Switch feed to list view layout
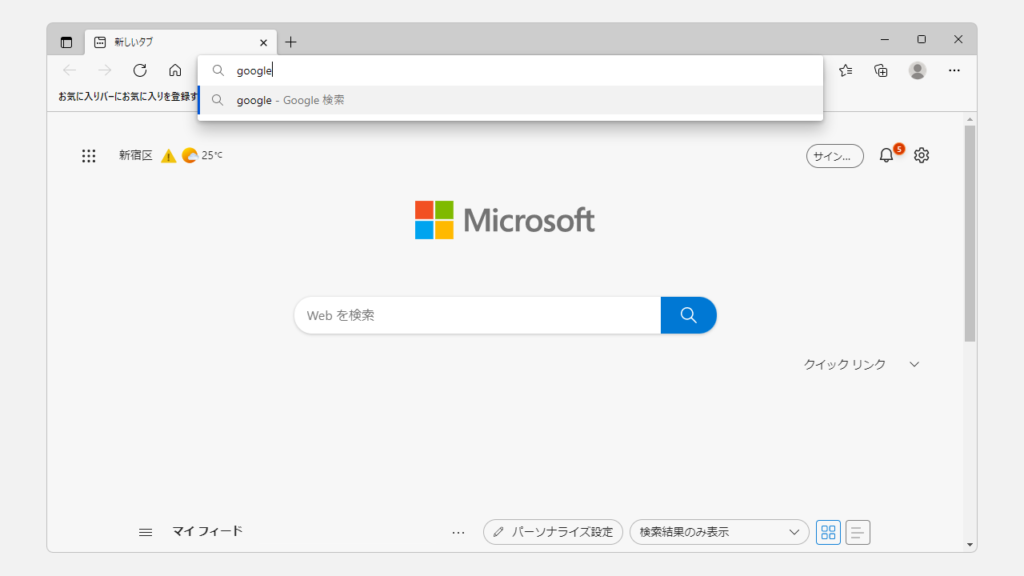 click(x=858, y=532)
